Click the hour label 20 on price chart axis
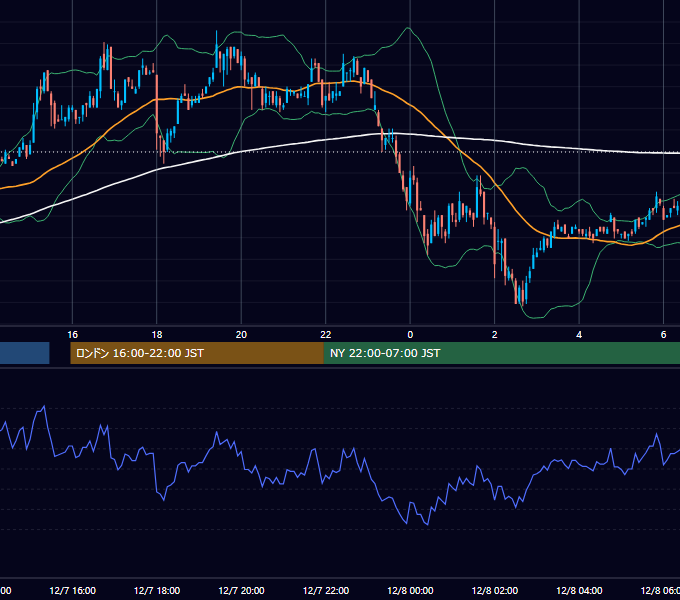 pos(241,334)
